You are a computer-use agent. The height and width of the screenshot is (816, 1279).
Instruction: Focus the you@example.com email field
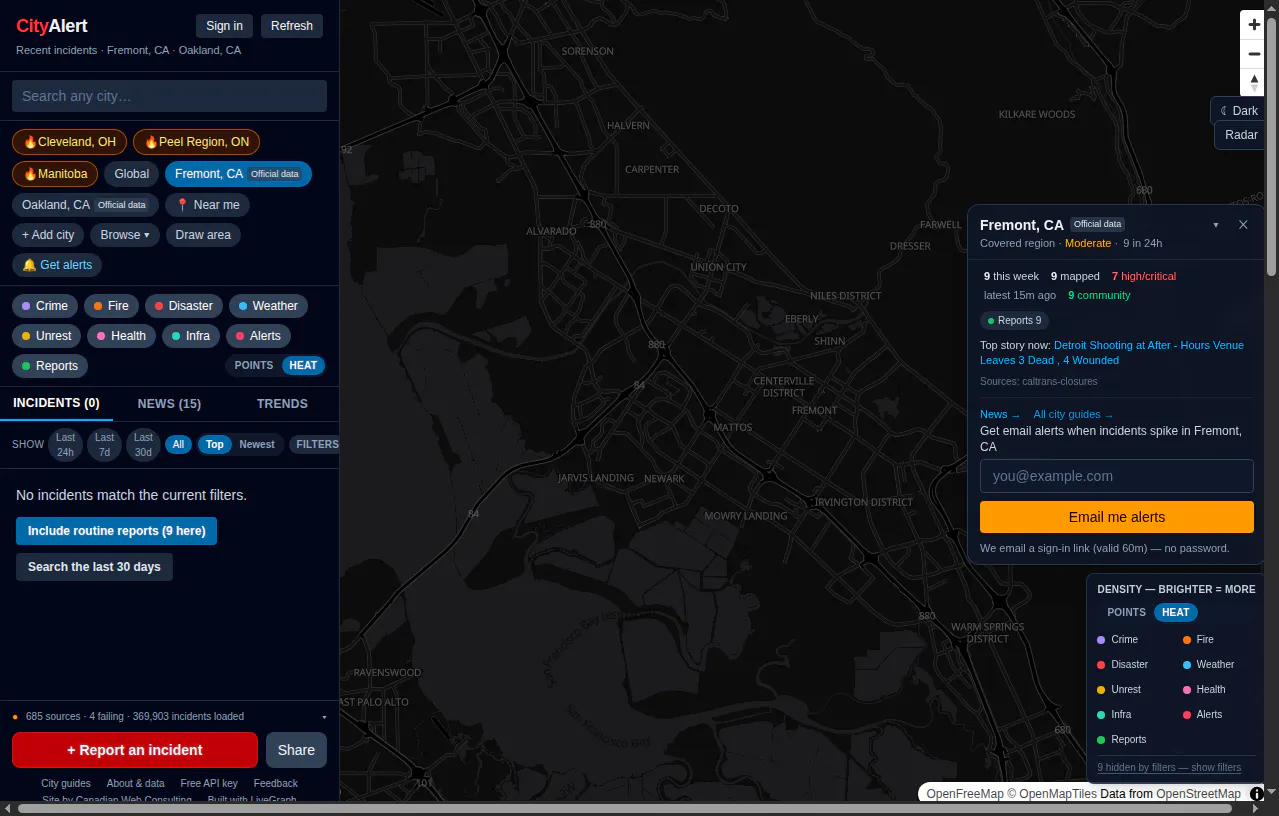tap(1117, 476)
